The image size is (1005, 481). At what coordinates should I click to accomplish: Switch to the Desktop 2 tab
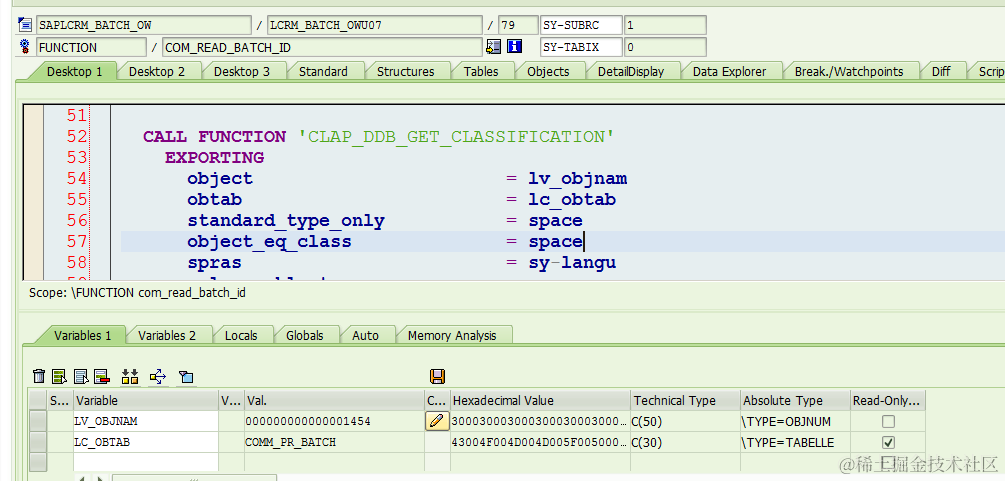coord(157,71)
